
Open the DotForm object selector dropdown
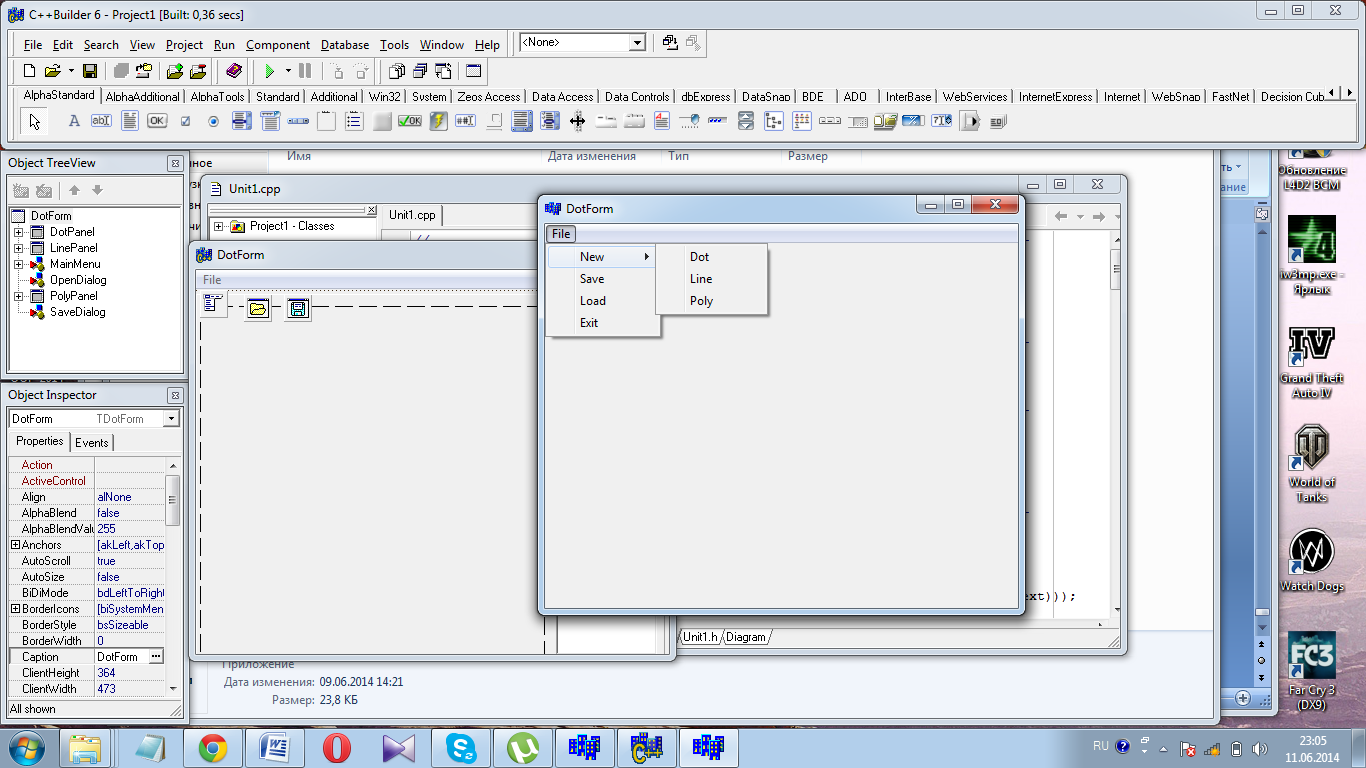click(x=171, y=419)
